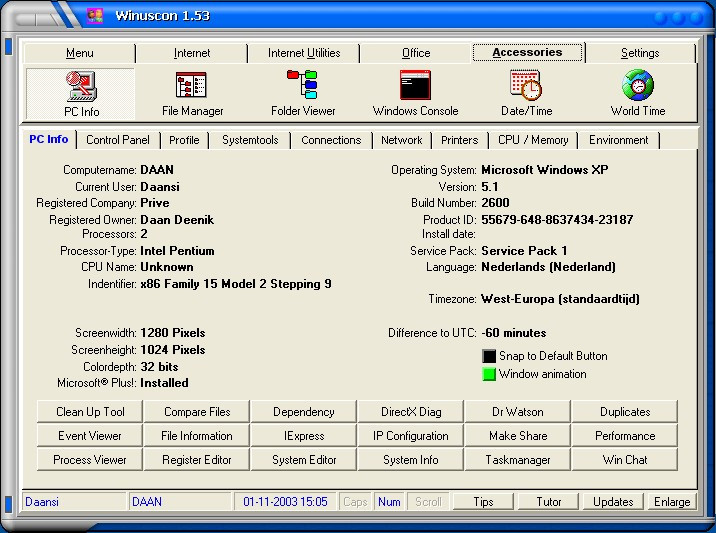Open the CPU / Memory sub-tab
This screenshot has width=716, height=533.
tap(533, 140)
